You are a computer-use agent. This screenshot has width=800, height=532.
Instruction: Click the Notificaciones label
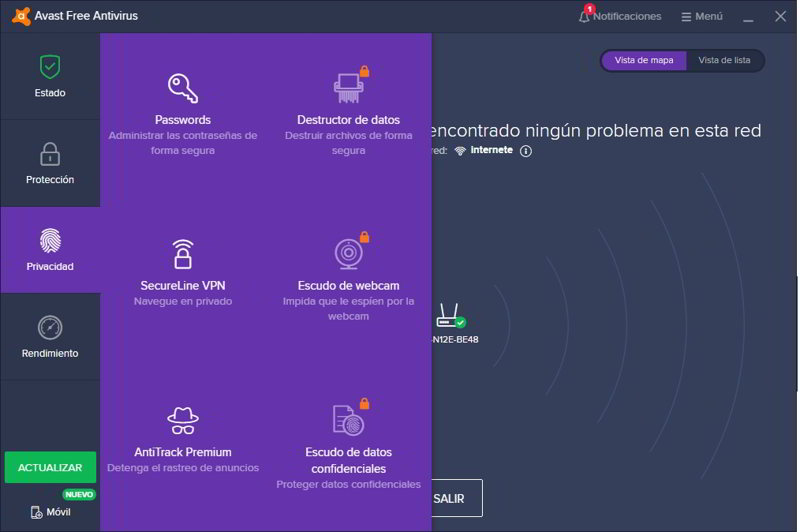627,16
